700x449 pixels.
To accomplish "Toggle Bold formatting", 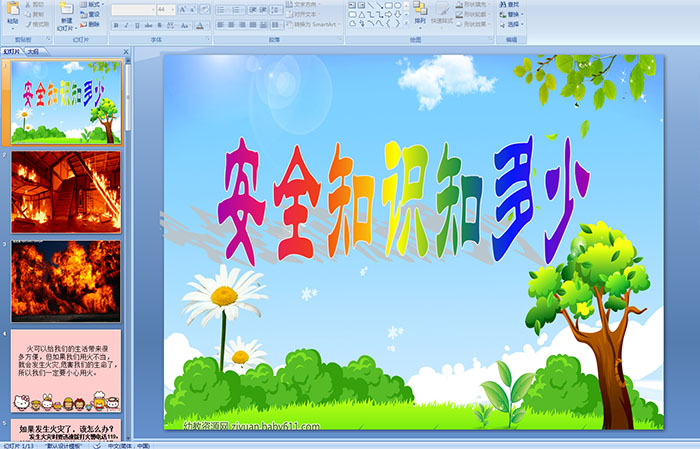I will [116, 25].
